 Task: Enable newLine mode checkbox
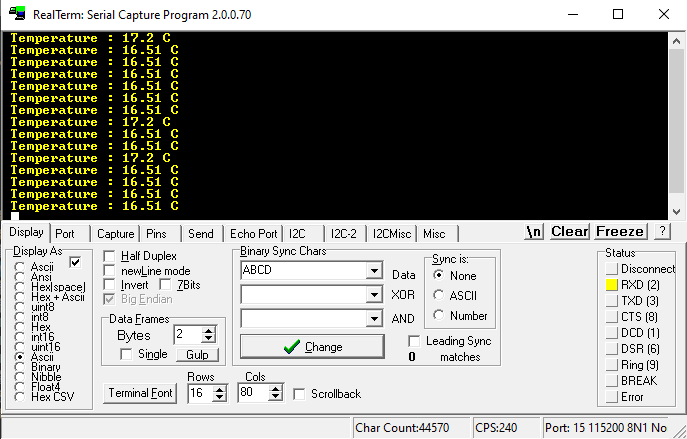(x=109, y=270)
